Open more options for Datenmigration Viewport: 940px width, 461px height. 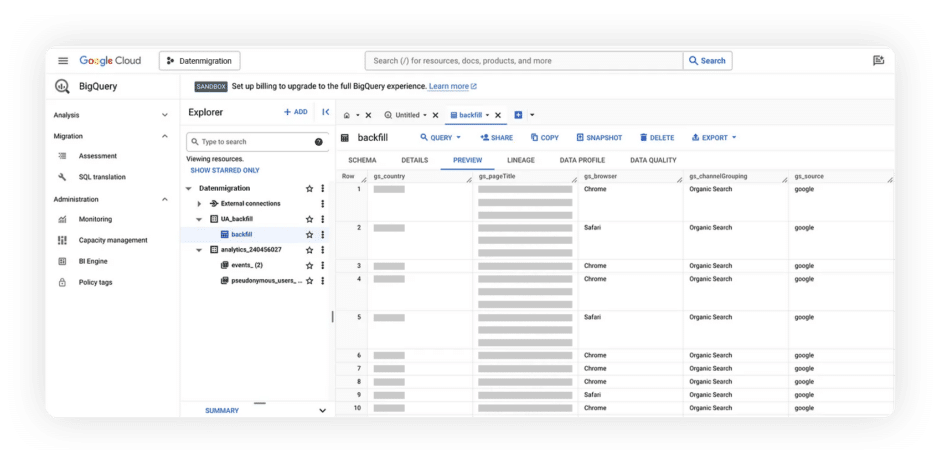click(323, 188)
